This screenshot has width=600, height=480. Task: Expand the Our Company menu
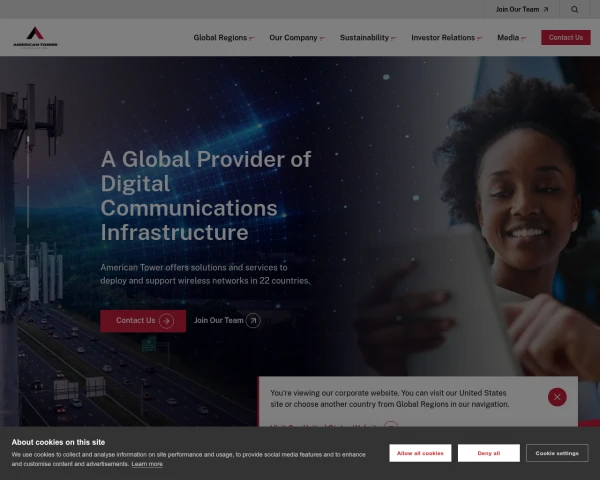297,38
